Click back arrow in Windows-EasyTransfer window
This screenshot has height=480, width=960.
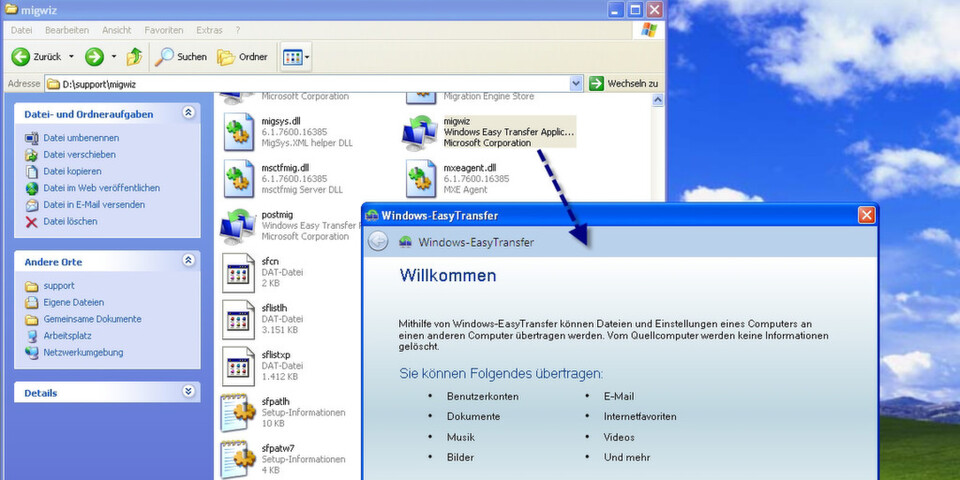378,242
